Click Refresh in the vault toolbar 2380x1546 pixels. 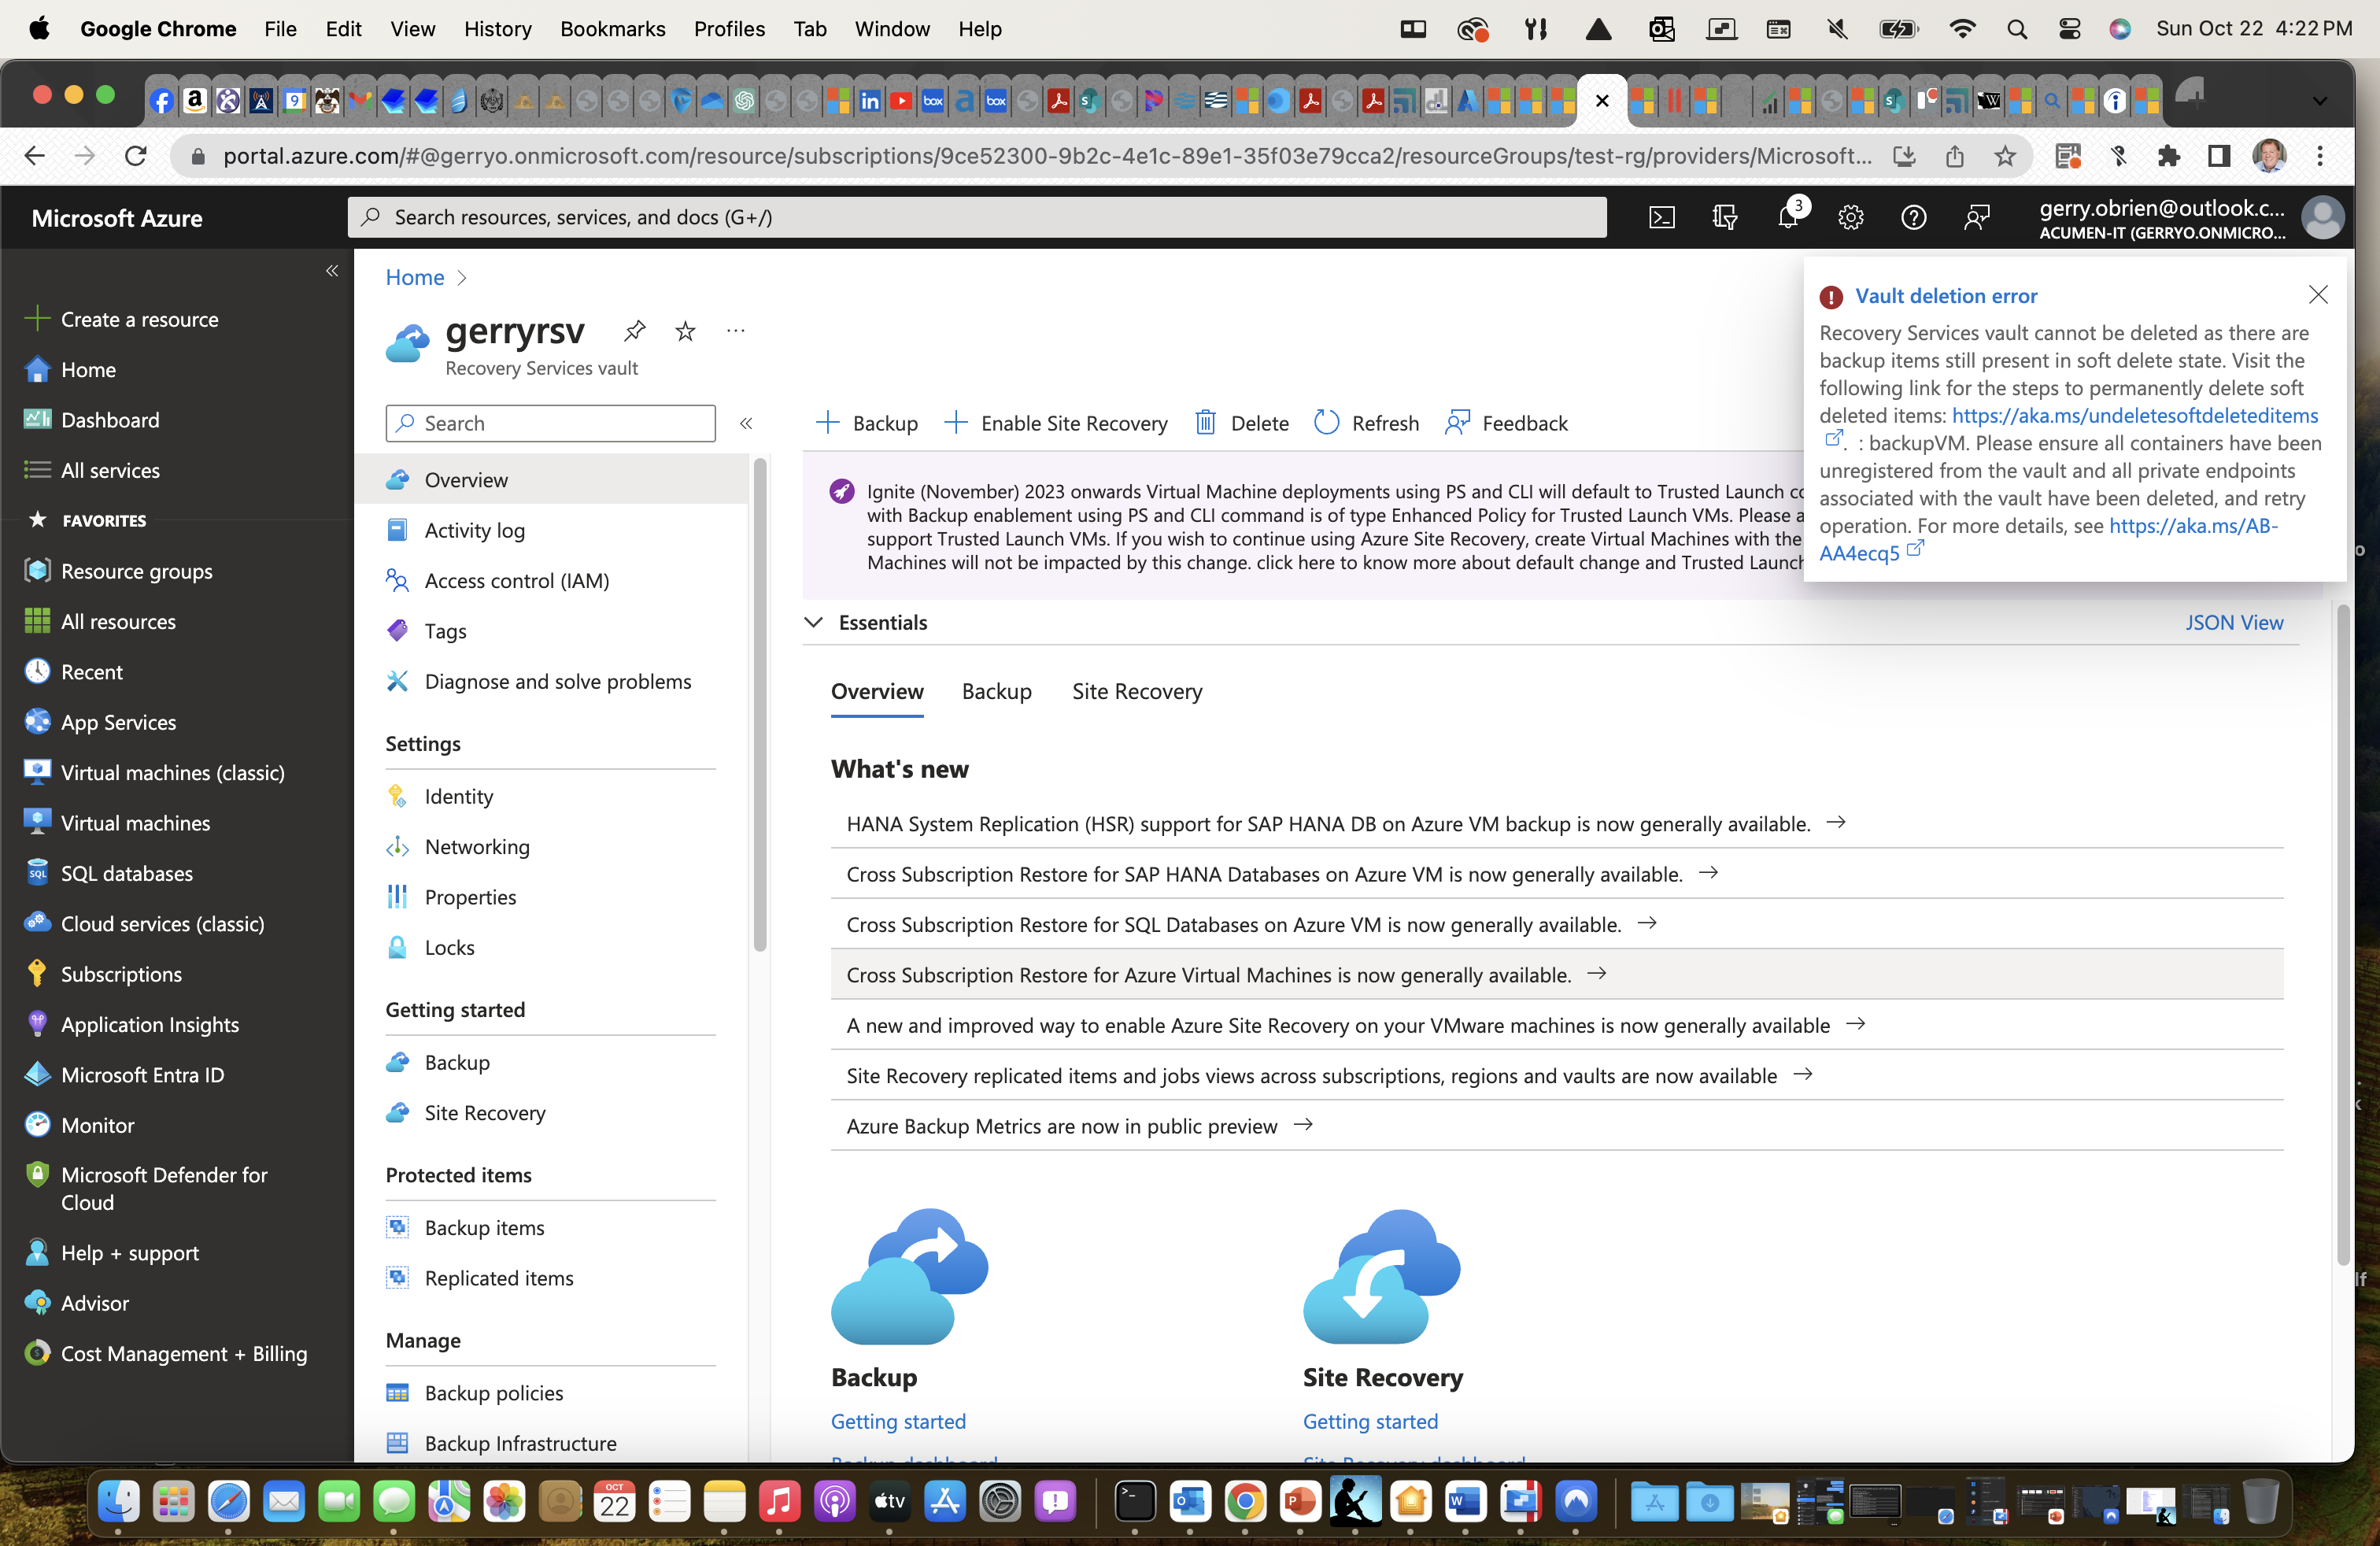1366,423
